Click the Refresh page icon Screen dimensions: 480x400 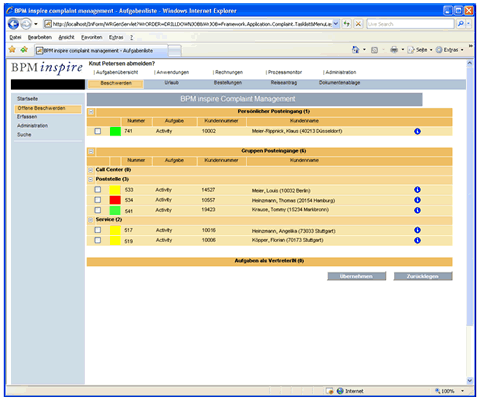coord(347,24)
